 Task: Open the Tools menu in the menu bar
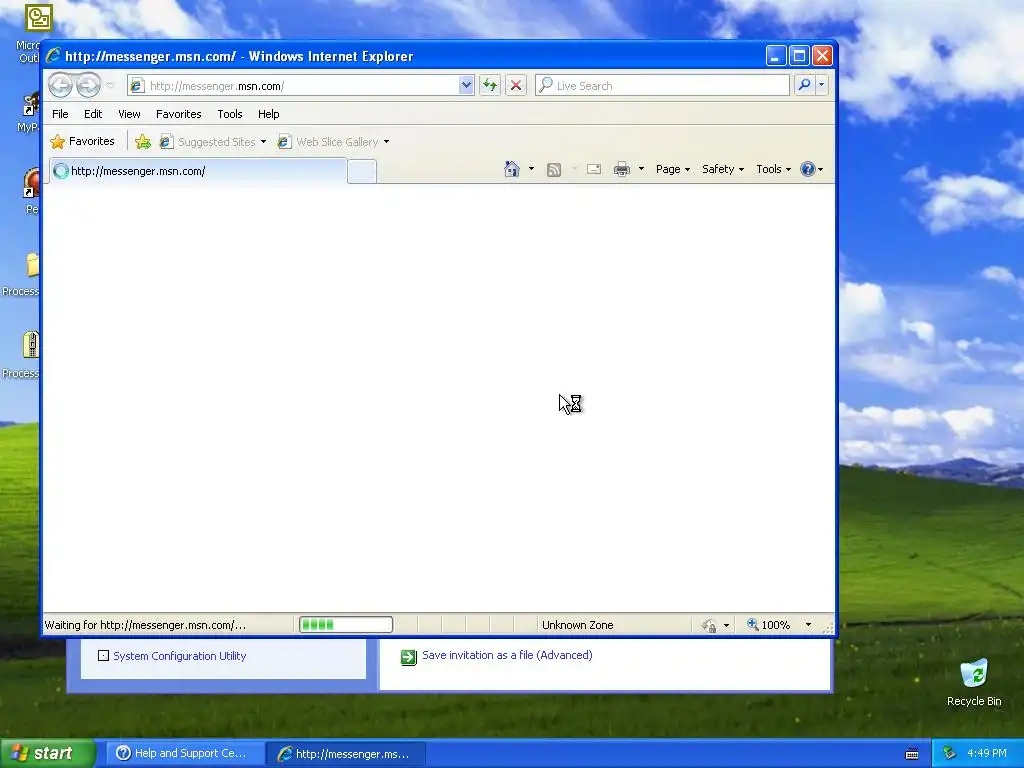point(230,114)
